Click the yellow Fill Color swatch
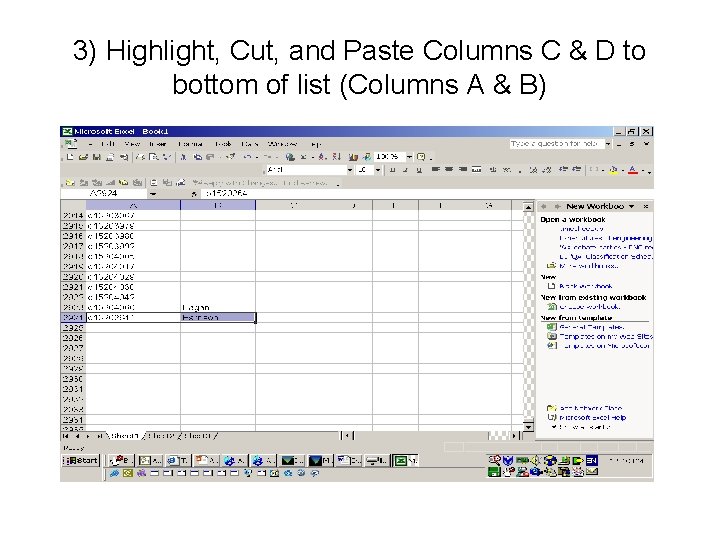Screen dimensions: 720x540 pyautogui.click(x=613, y=170)
